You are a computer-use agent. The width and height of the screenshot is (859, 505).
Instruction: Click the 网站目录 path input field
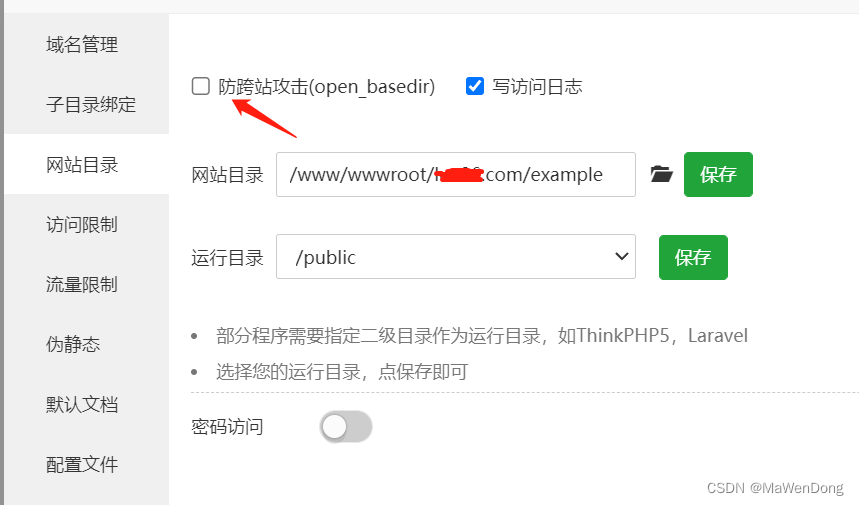point(456,174)
